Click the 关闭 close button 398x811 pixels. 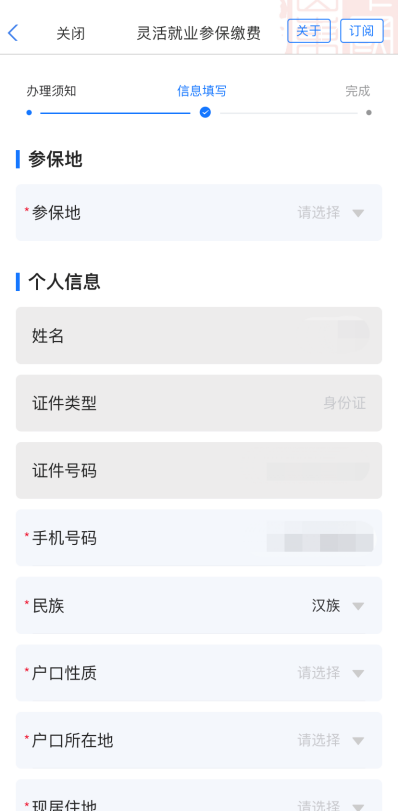pyautogui.click(x=71, y=34)
